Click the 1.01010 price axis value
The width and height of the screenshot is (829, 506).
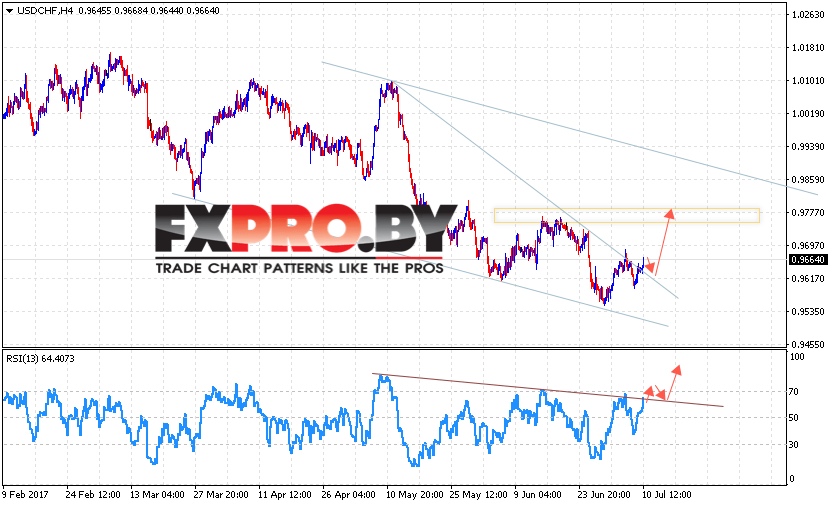808,80
